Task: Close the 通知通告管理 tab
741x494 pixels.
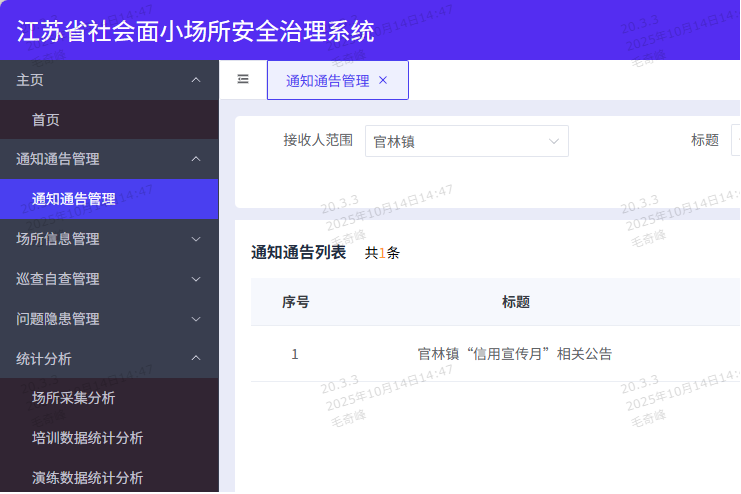Action: click(x=383, y=80)
